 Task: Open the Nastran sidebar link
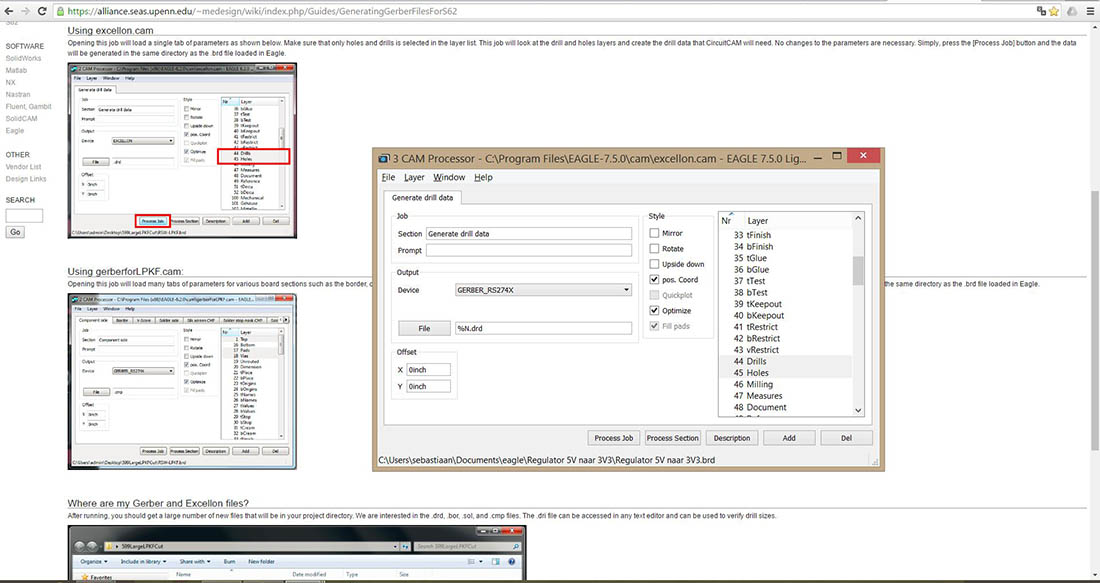click(x=18, y=94)
